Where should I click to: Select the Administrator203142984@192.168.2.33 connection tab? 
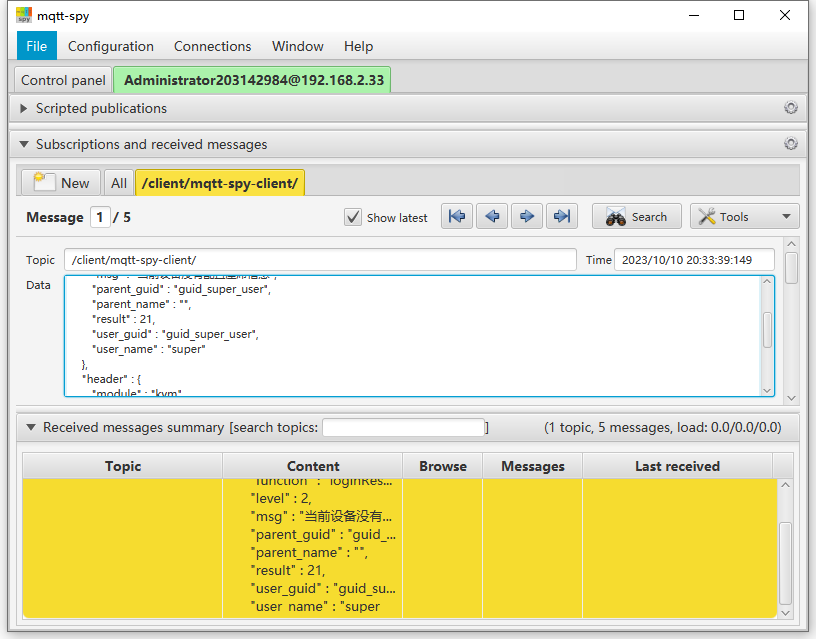(253, 80)
